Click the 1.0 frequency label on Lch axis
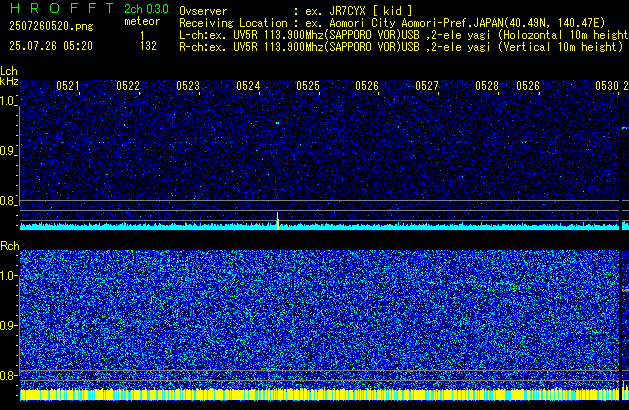 coord(7,101)
